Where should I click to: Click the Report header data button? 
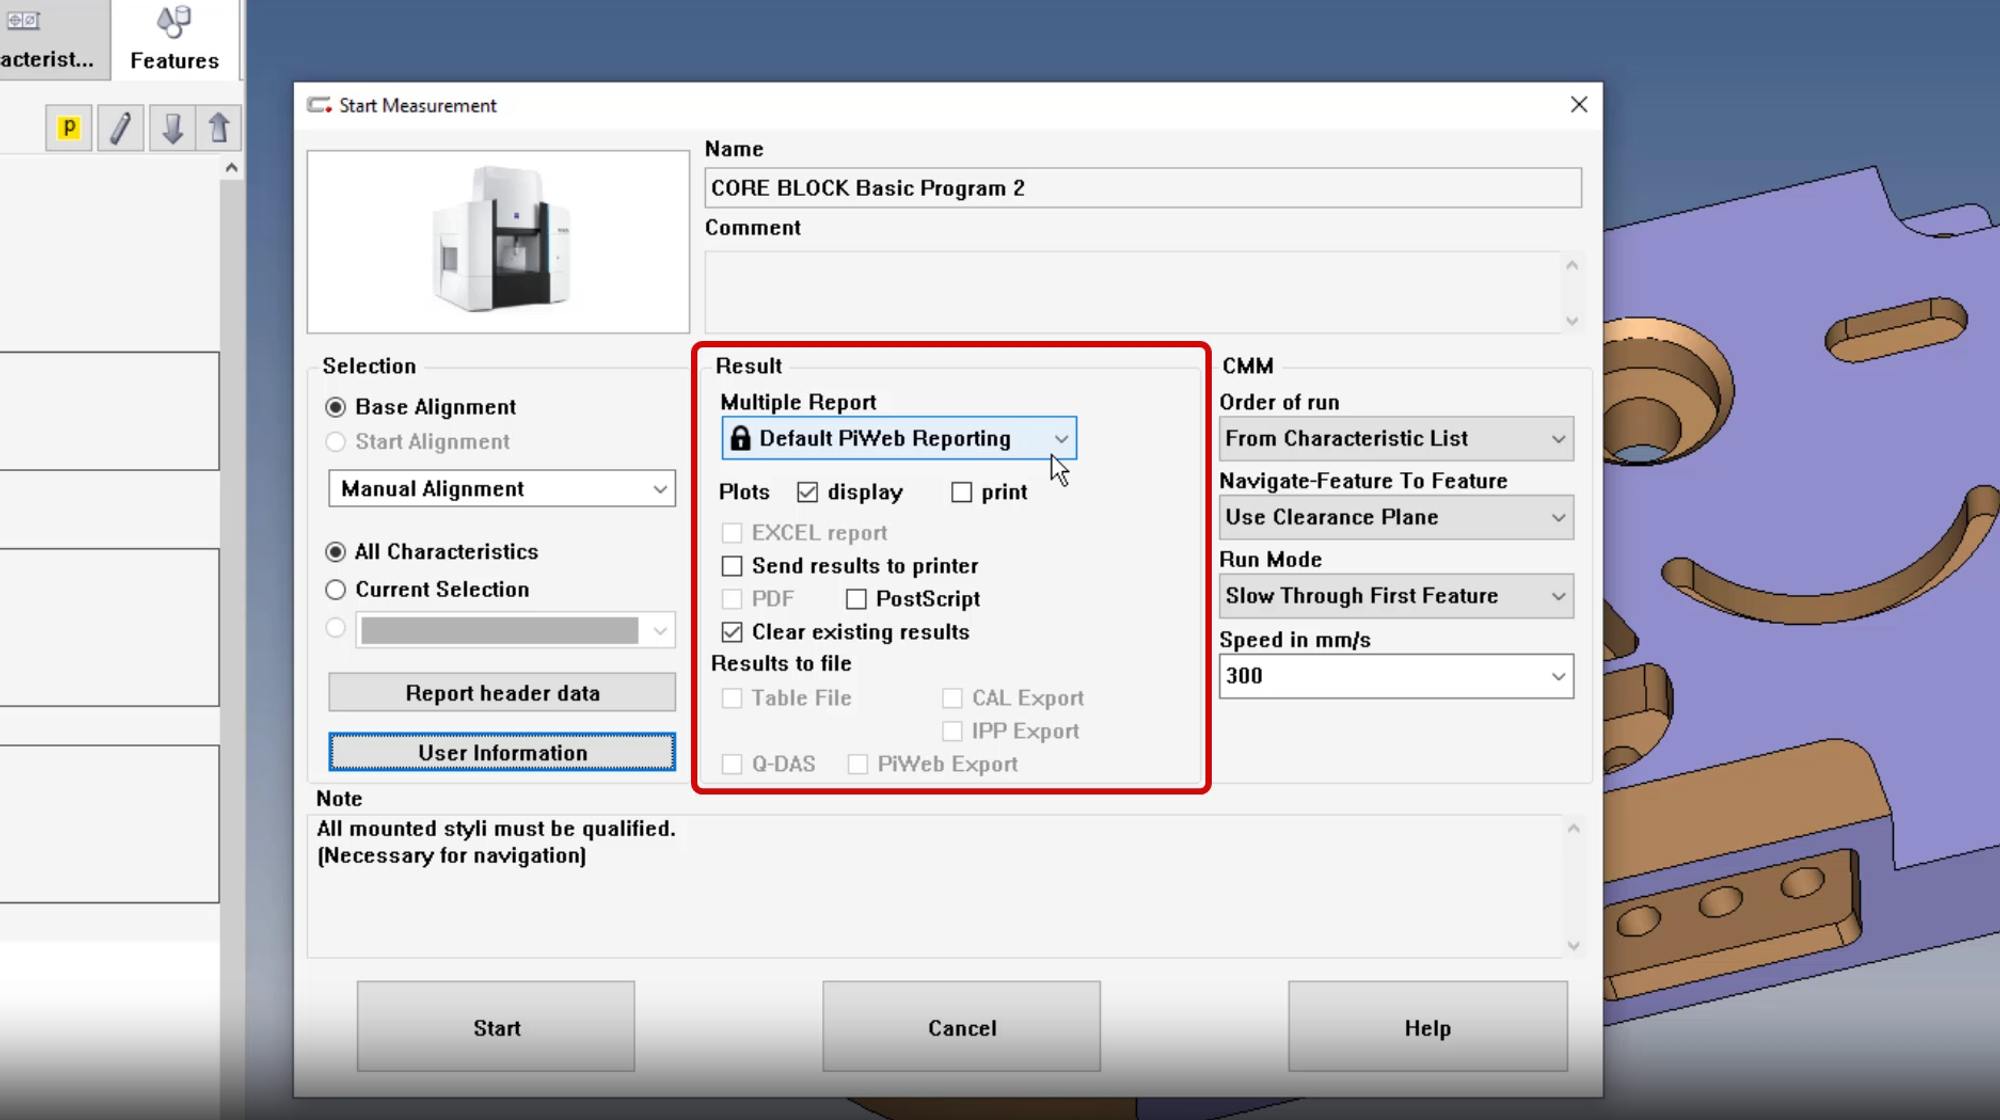click(x=503, y=691)
